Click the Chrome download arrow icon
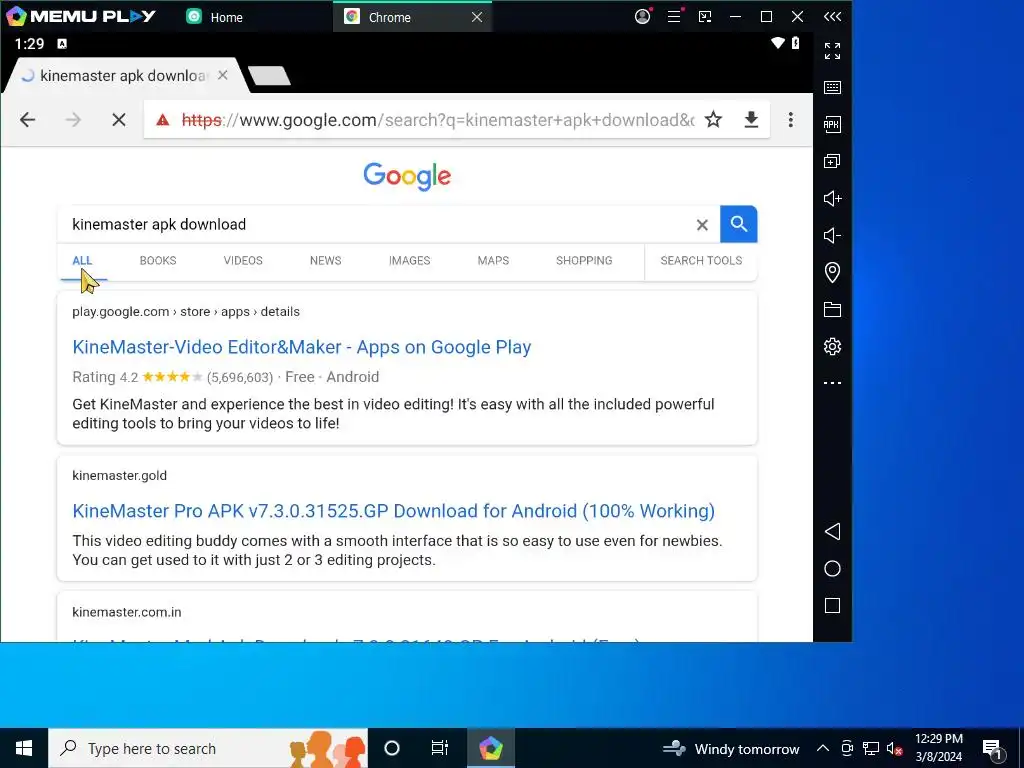This screenshot has width=1024, height=768. point(751,120)
